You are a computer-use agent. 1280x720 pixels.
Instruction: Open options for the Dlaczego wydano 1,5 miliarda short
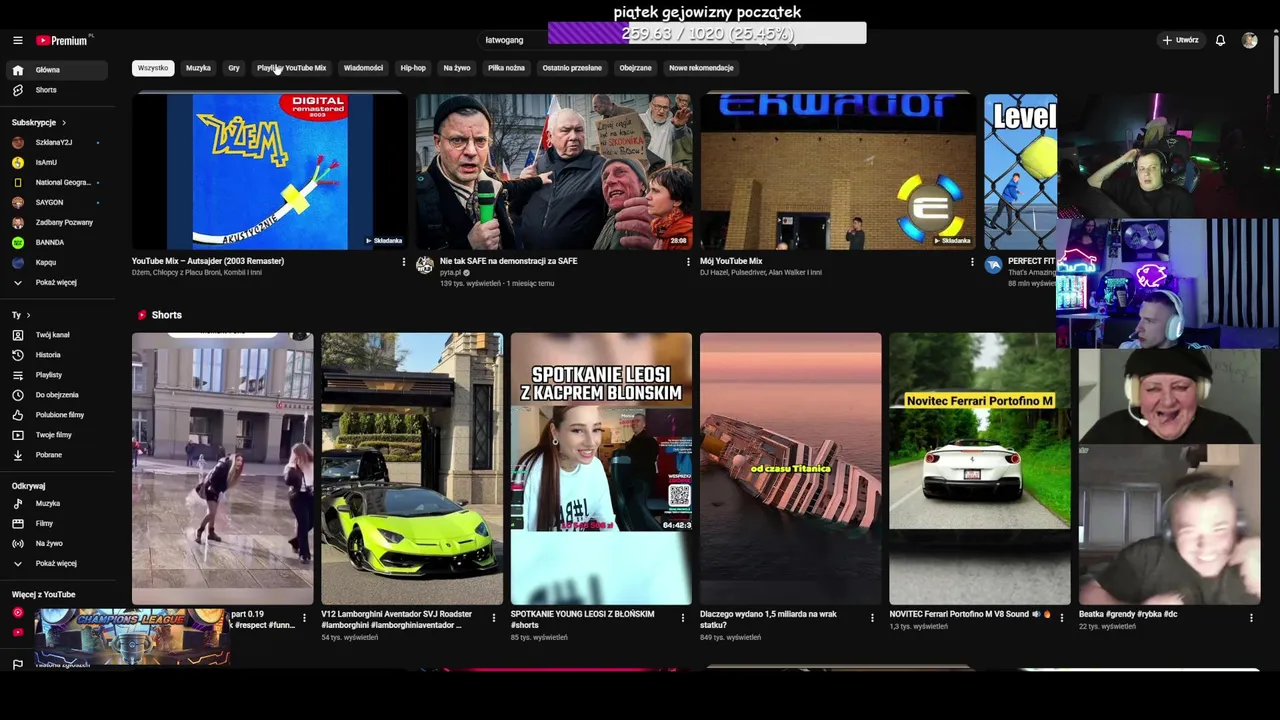[x=872, y=618]
